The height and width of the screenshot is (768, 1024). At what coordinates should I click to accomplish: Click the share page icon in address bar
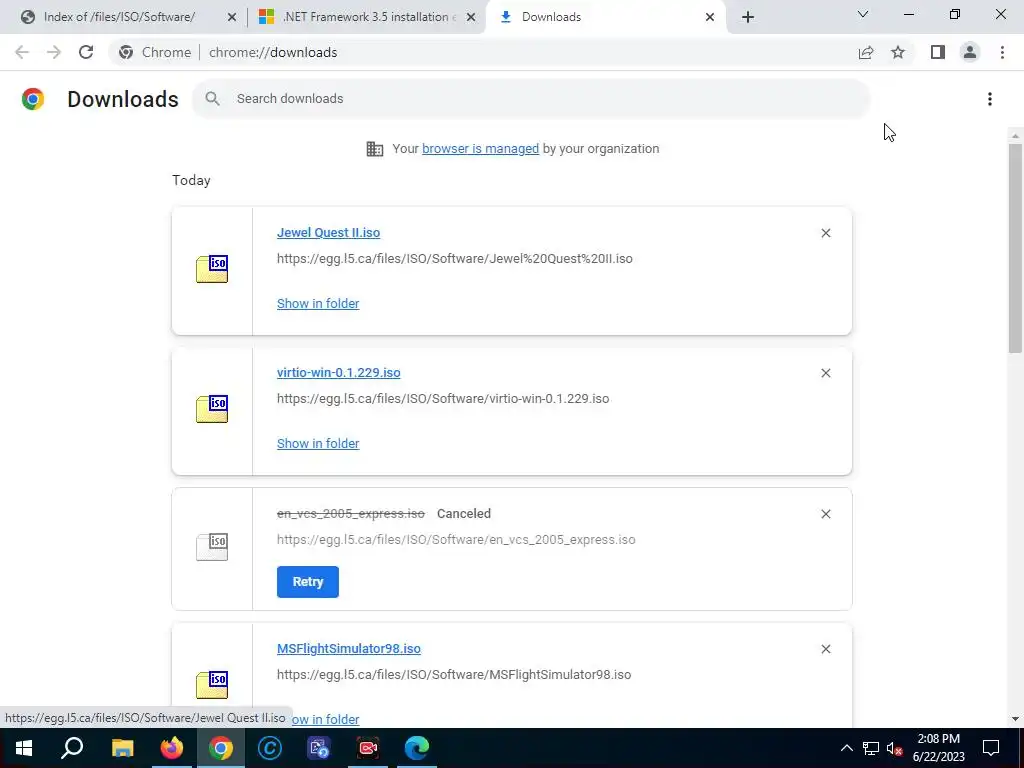point(866,52)
